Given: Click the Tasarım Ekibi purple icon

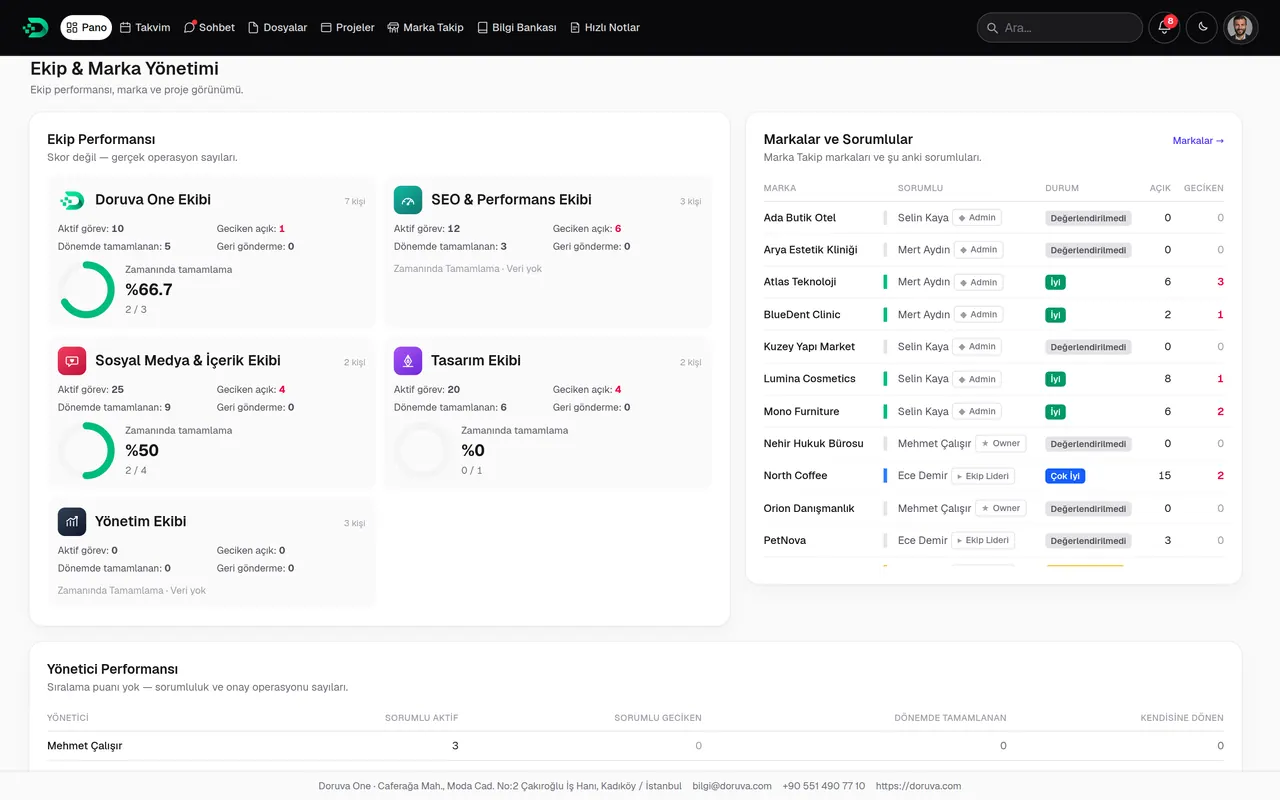Looking at the screenshot, I should click(408, 361).
